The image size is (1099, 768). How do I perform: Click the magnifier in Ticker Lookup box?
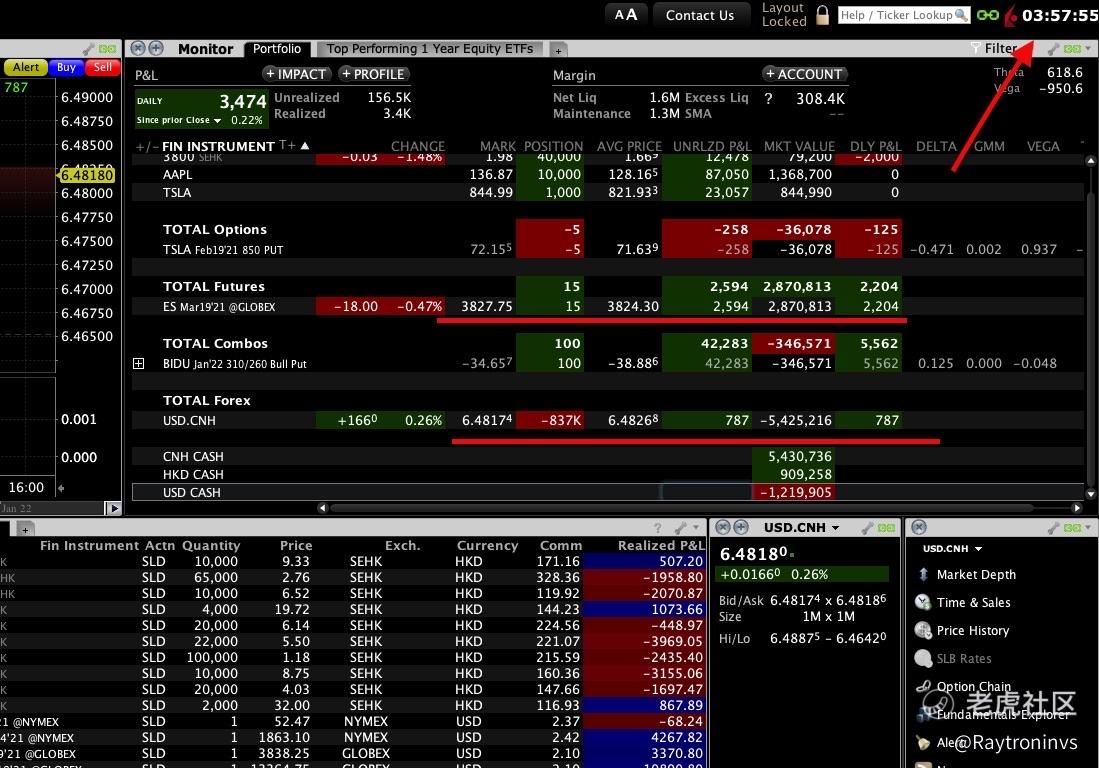click(x=962, y=15)
